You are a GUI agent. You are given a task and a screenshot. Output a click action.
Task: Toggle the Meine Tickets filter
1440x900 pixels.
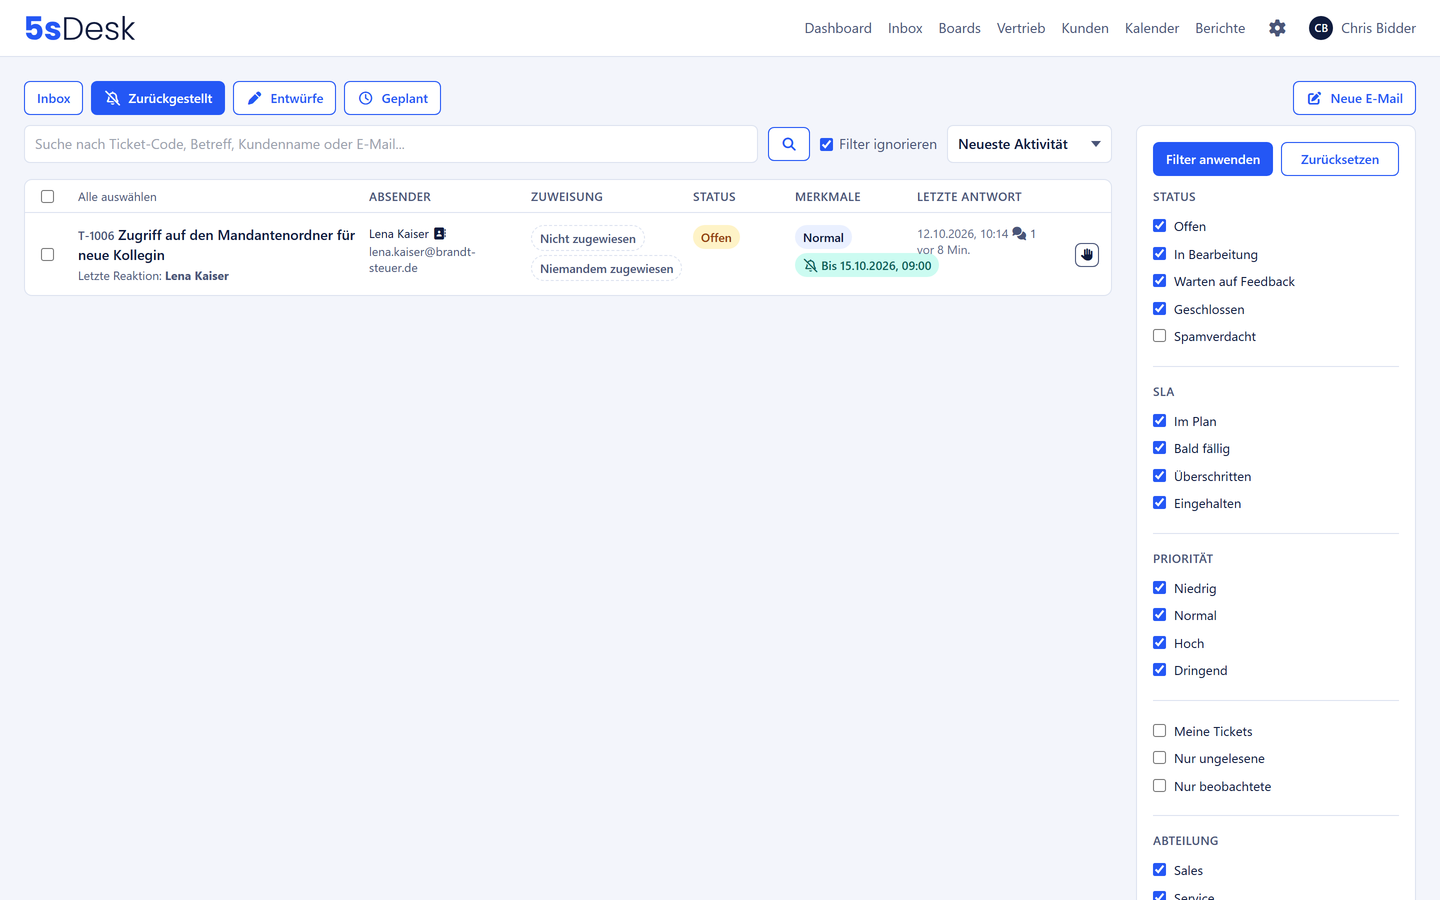(1159, 731)
